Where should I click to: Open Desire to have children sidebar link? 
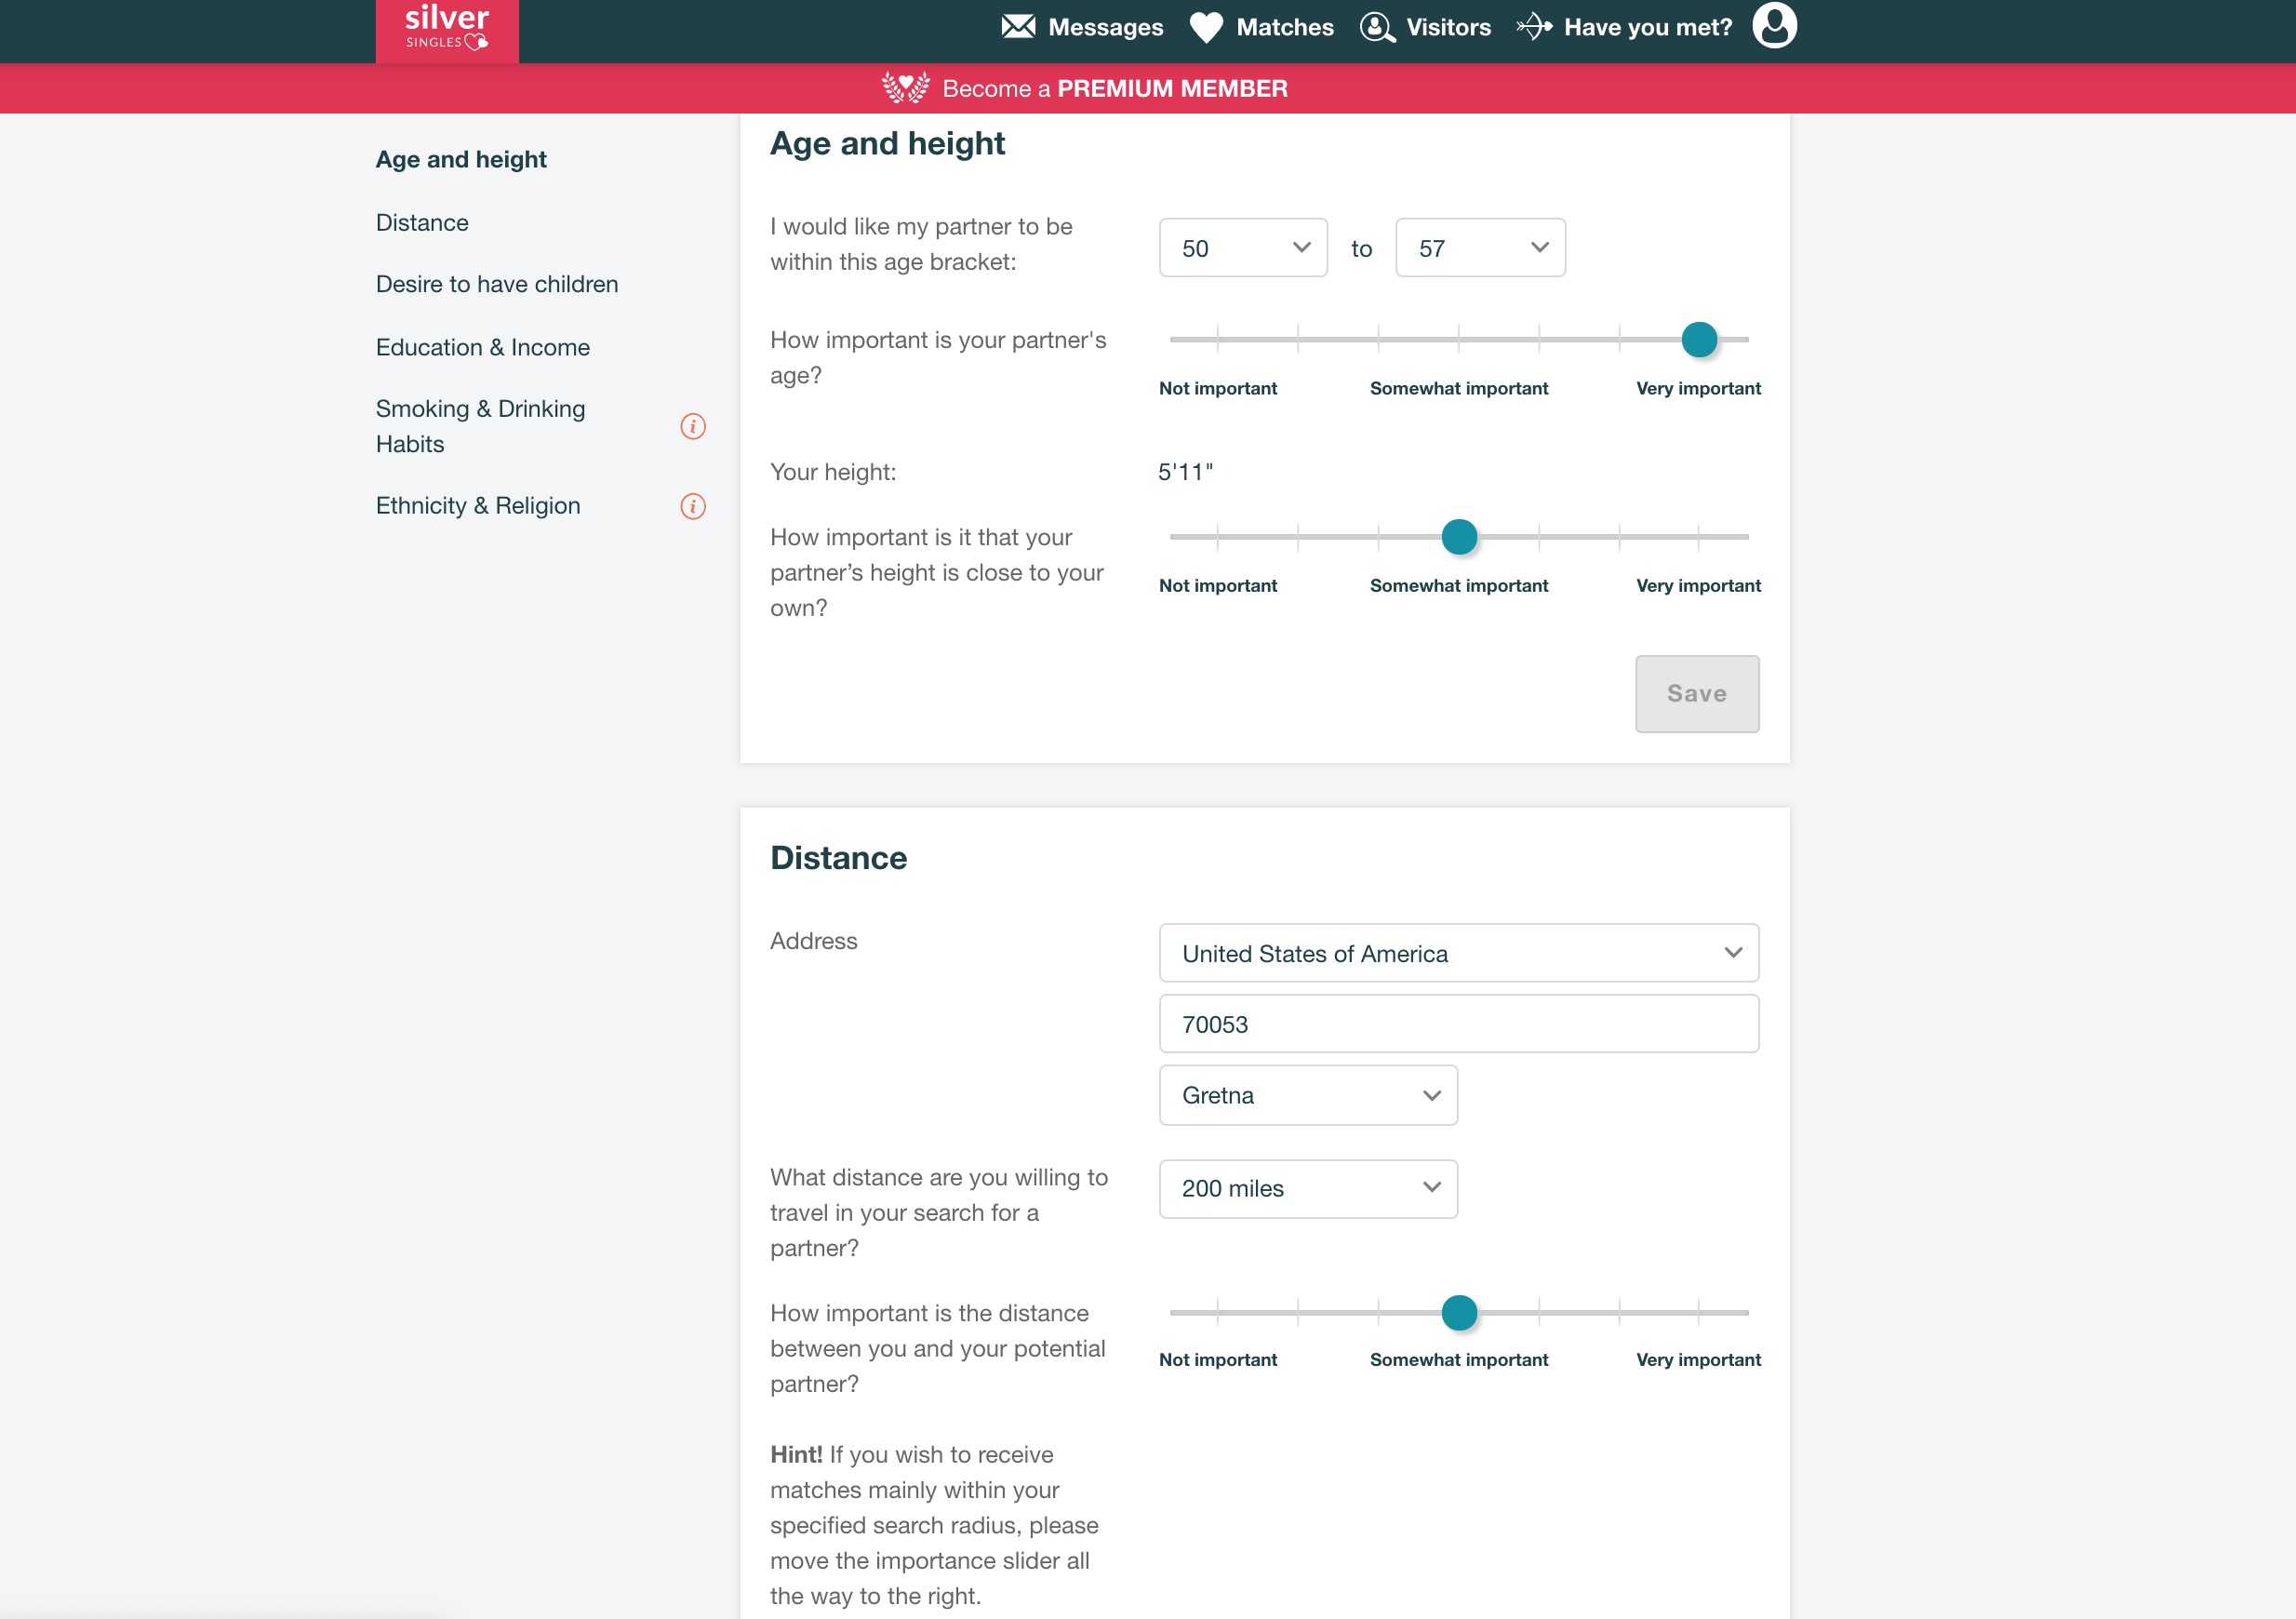coord(497,284)
